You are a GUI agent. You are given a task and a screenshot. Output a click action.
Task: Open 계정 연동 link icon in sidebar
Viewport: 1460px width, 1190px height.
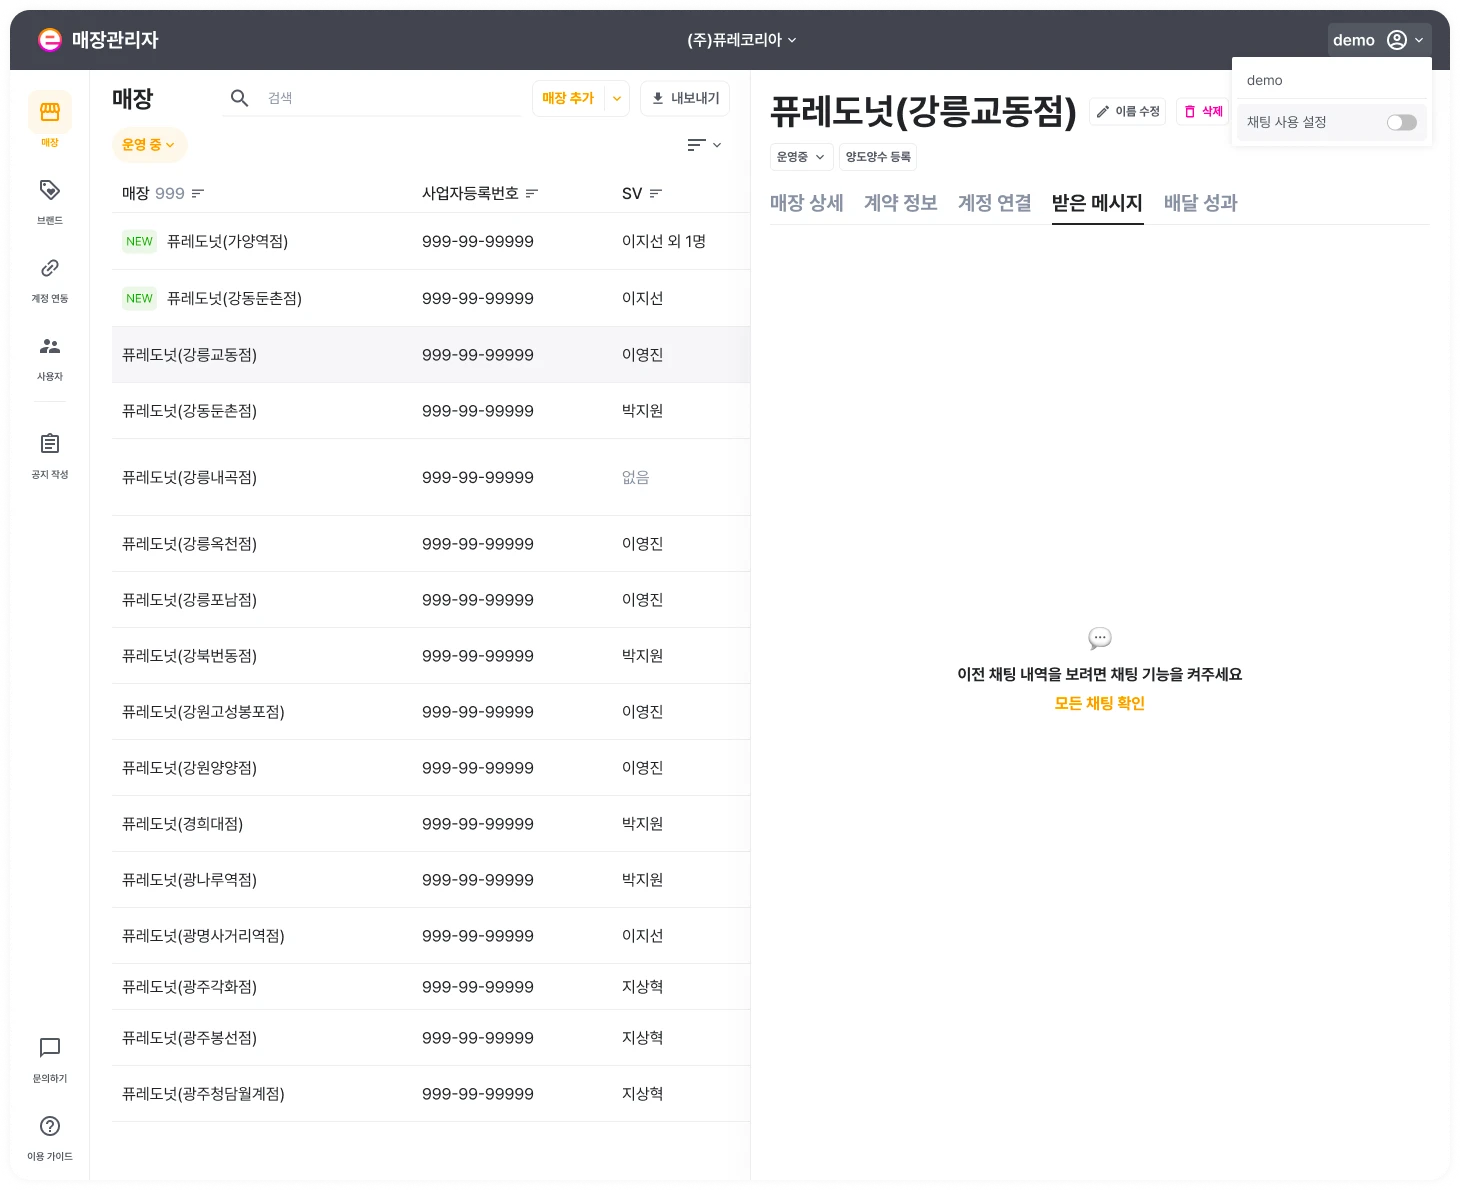(50, 269)
